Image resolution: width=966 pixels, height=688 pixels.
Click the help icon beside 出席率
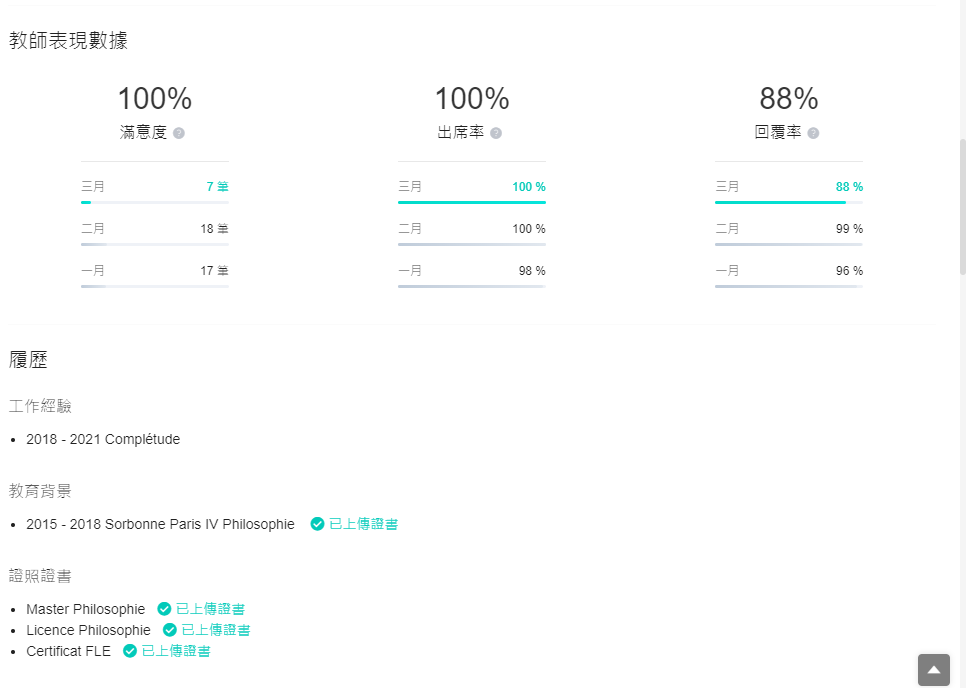click(496, 133)
